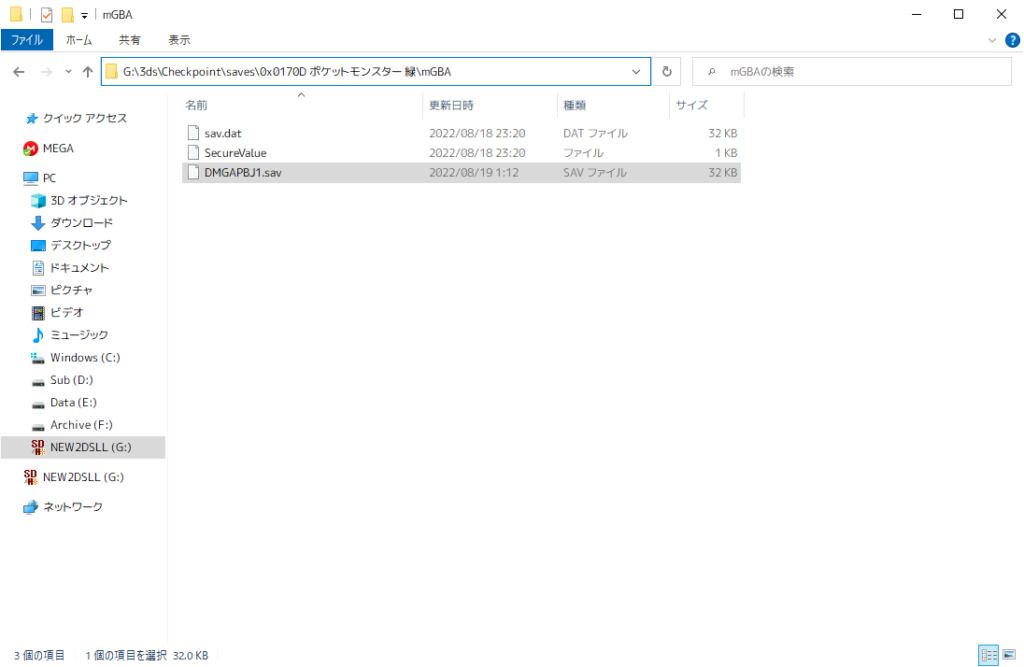Switch to large icons view layout icon
This screenshot has width=1024, height=667.
click(x=1010, y=655)
